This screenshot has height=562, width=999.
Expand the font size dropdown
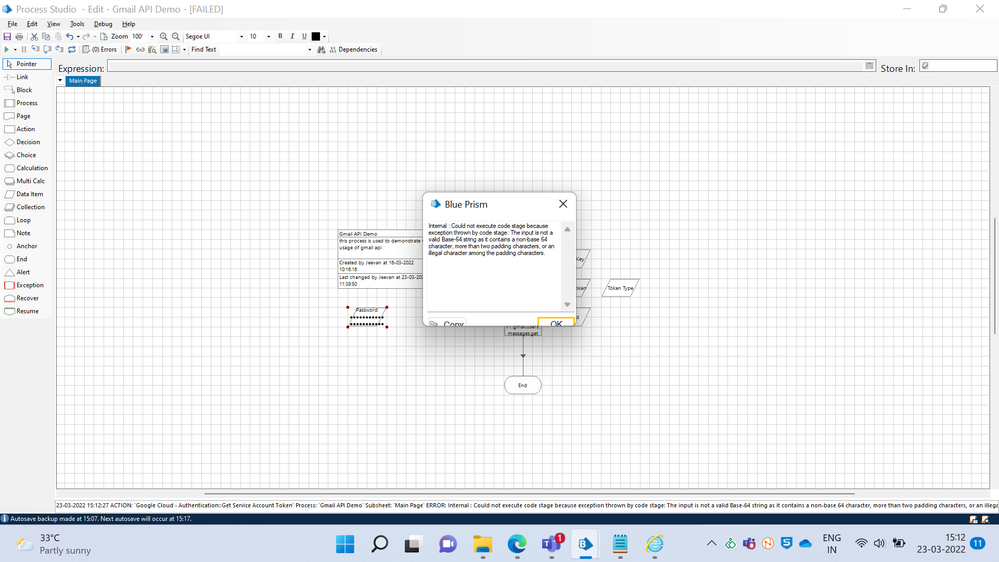(268, 37)
